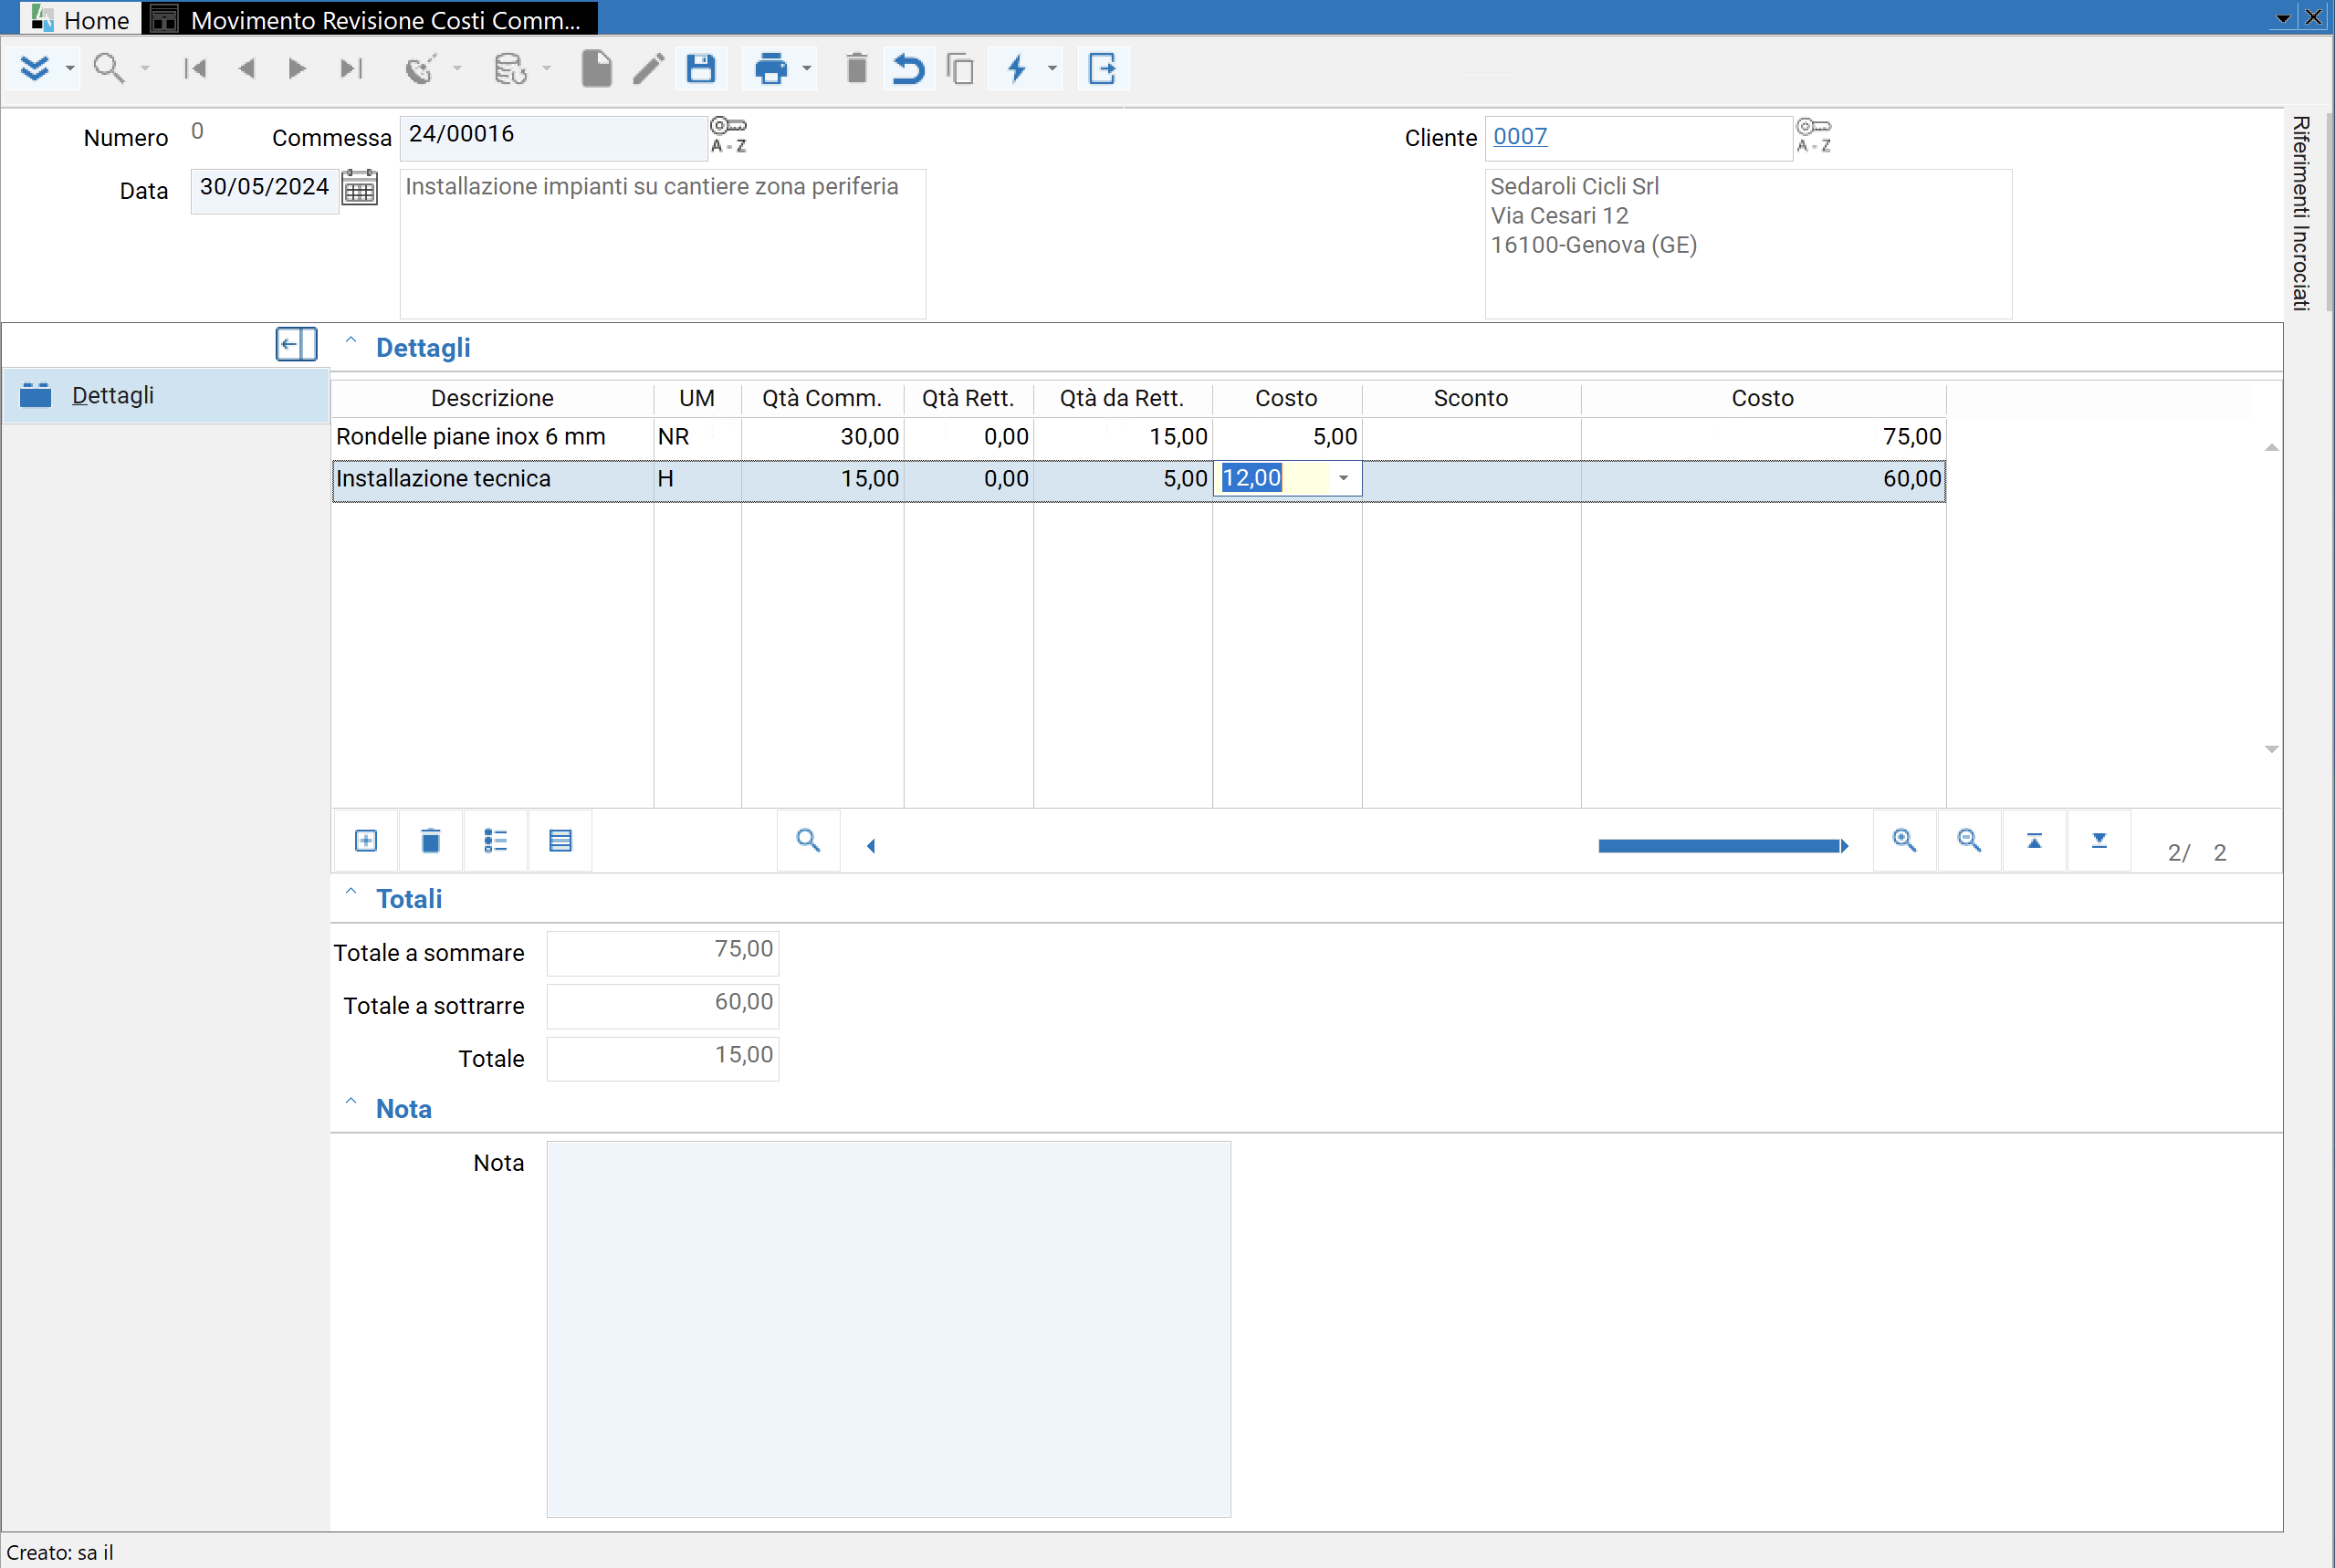Open window list dropdown arrow top right
The image size is (2335, 1568).
pos(2283,18)
